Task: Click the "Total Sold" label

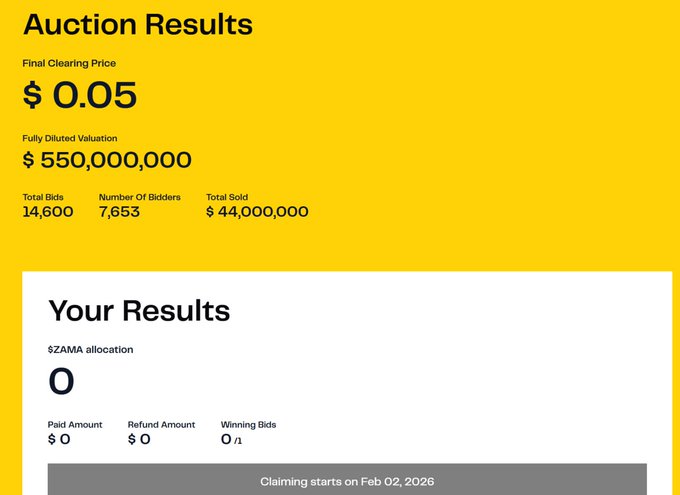Action: click(227, 197)
